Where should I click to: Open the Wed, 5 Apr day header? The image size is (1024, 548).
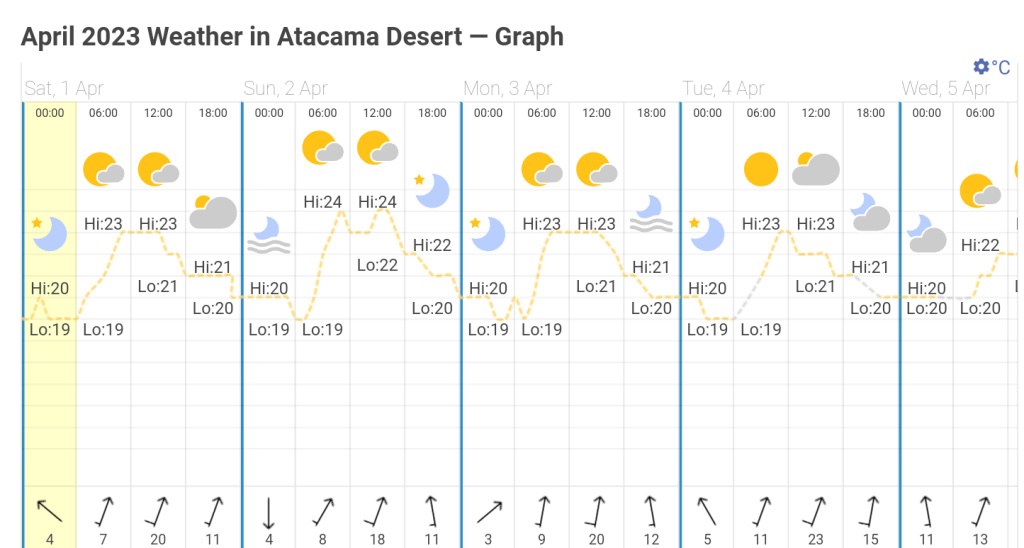tap(946, 88)
